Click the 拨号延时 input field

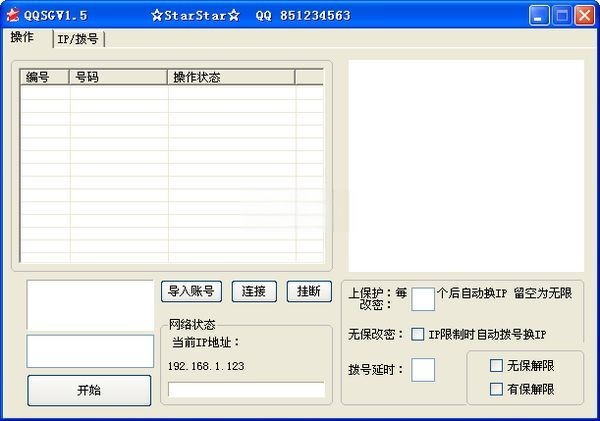click(423, 369)
